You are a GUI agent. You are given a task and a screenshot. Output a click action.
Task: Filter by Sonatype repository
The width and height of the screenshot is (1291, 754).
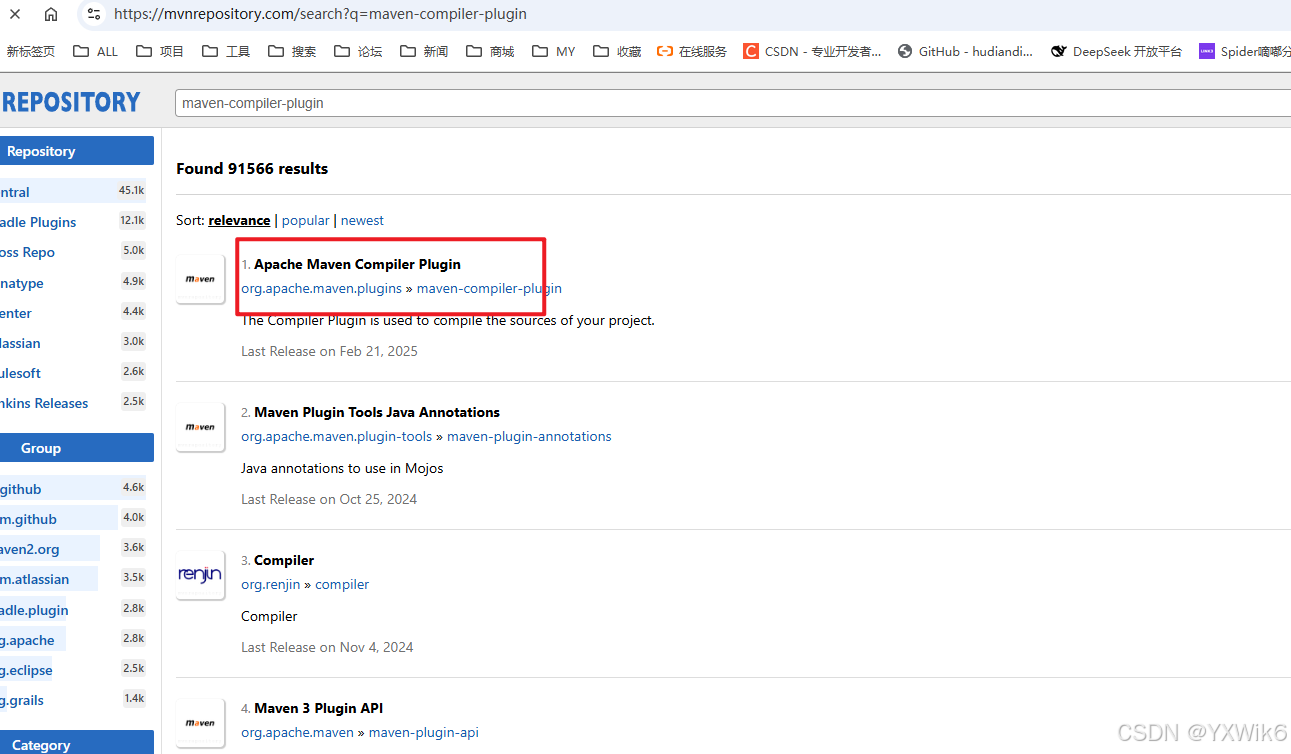coord(74,283)
